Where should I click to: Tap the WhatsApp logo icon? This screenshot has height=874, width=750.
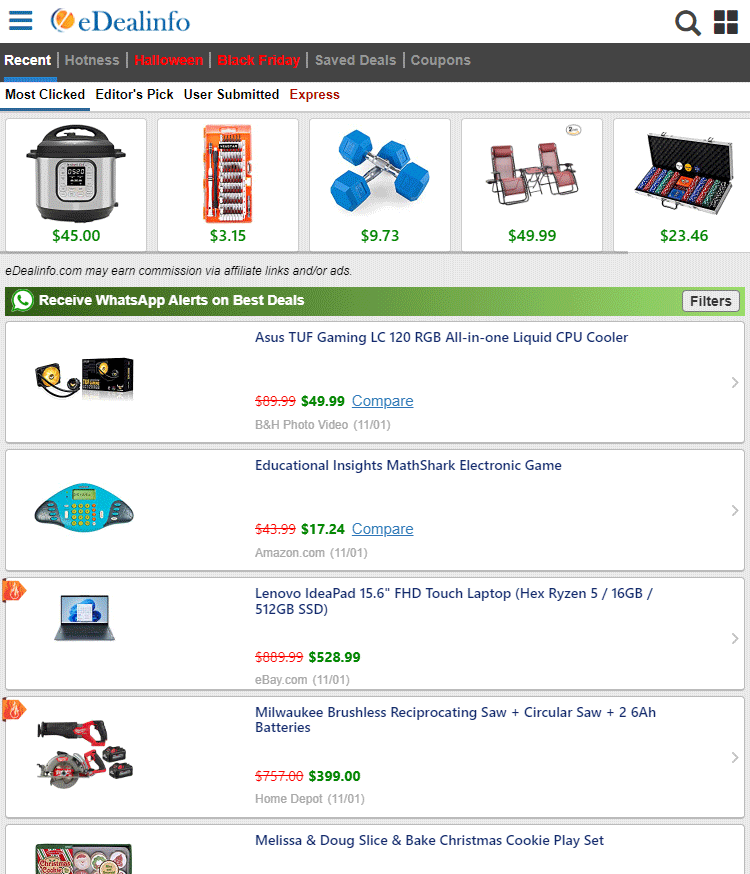click(x=23, y=300)
